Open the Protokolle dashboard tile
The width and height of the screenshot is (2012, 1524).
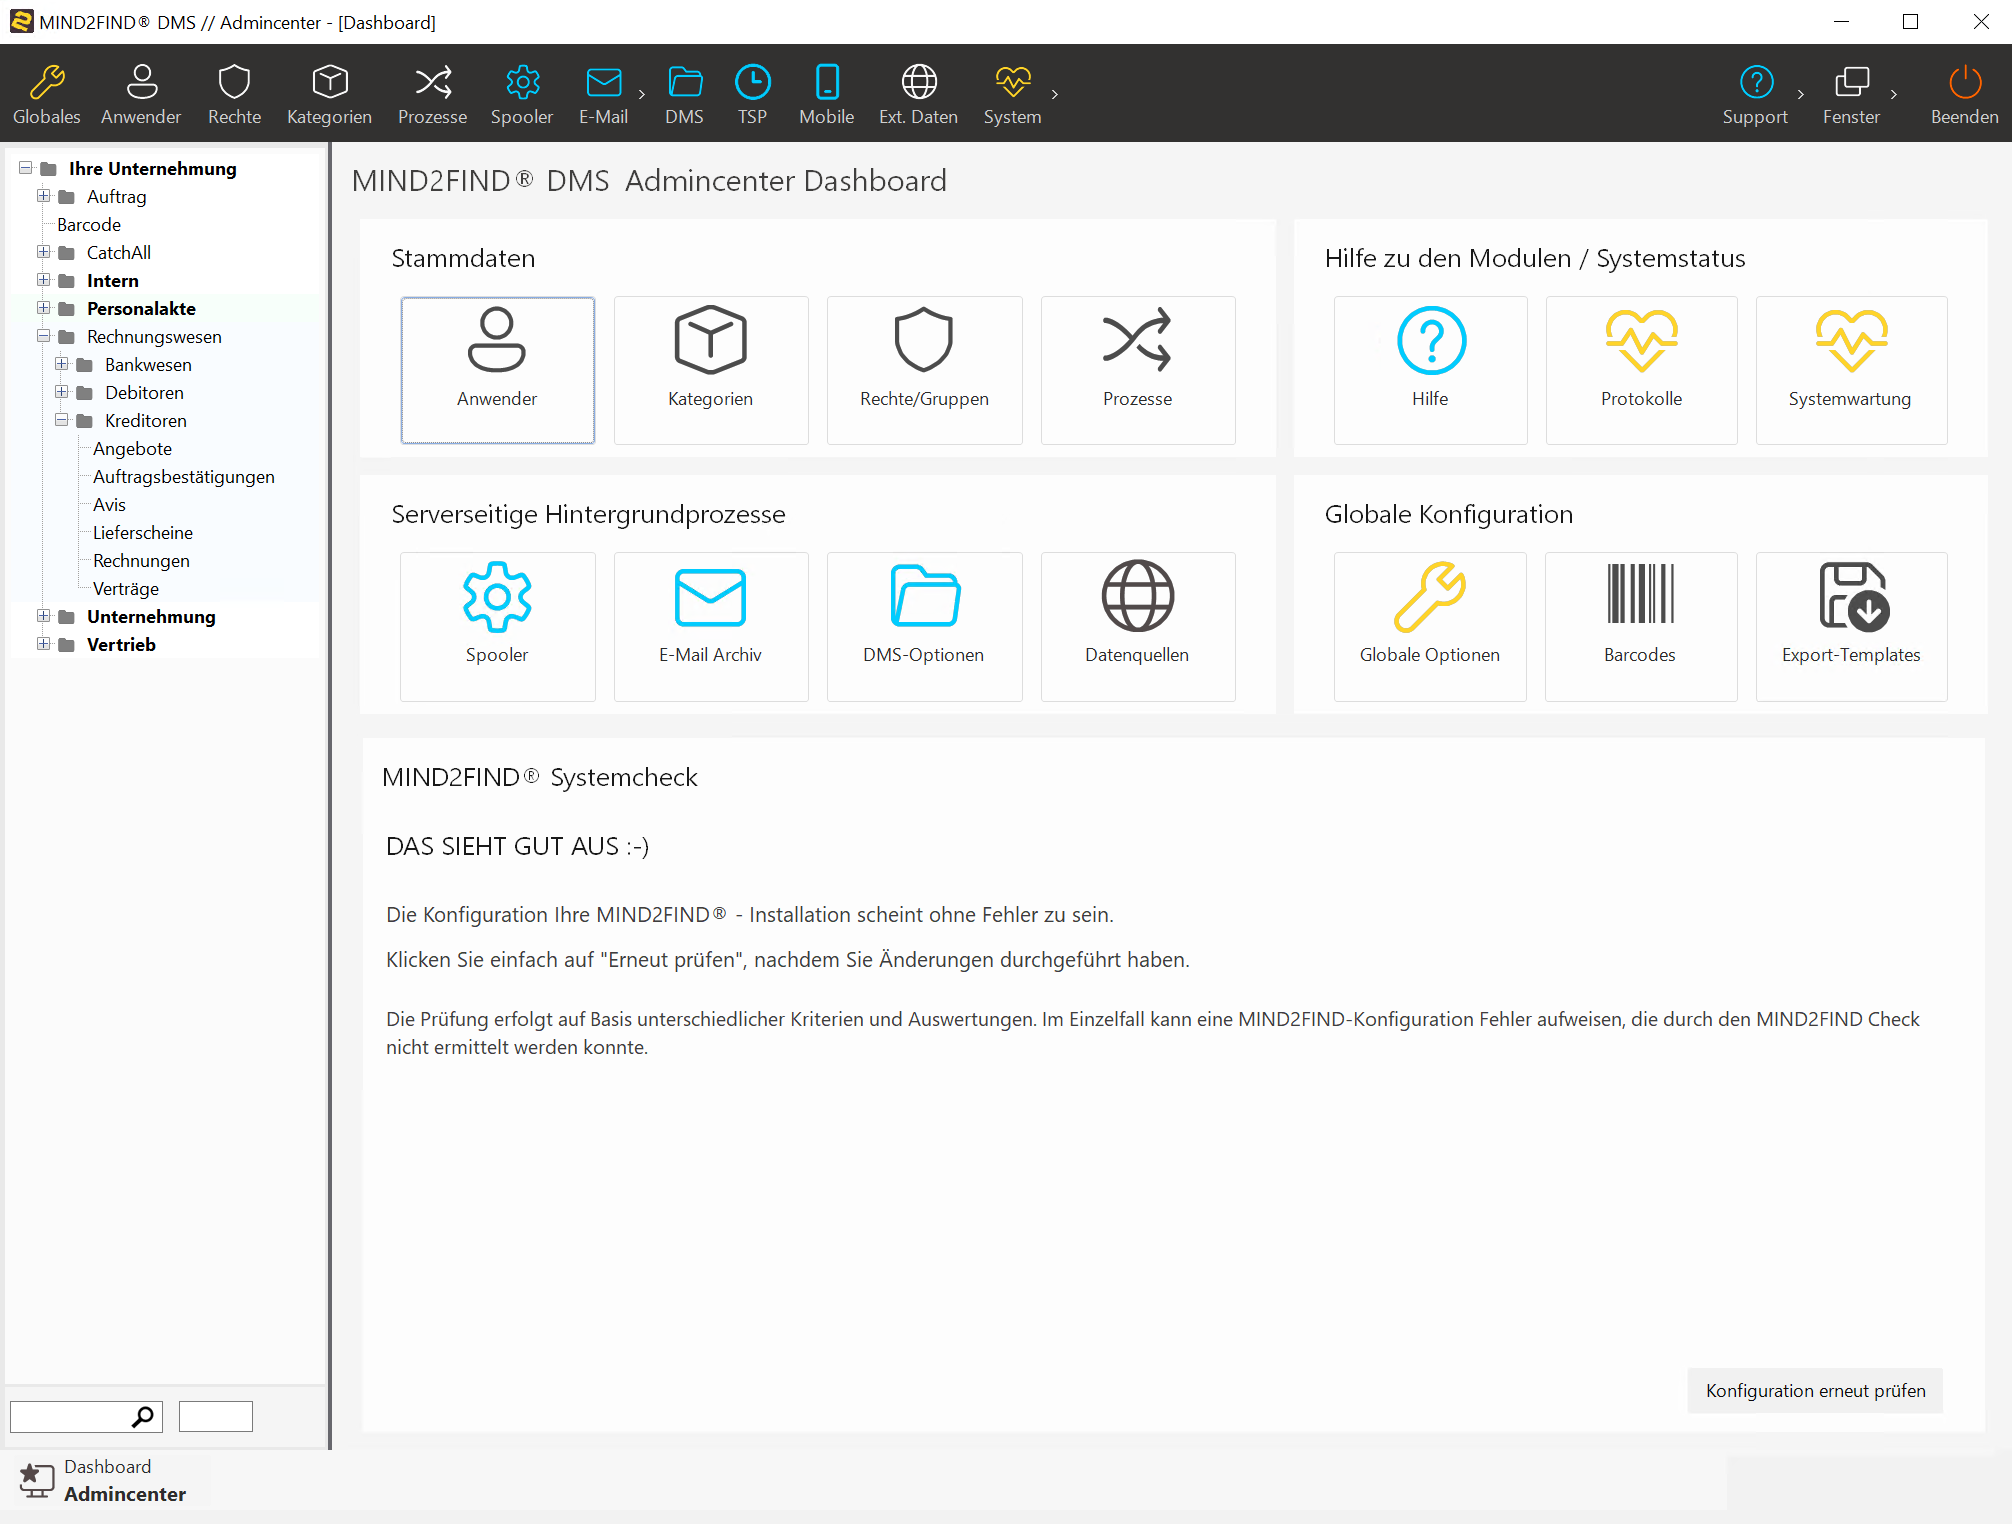[1641, 370]
